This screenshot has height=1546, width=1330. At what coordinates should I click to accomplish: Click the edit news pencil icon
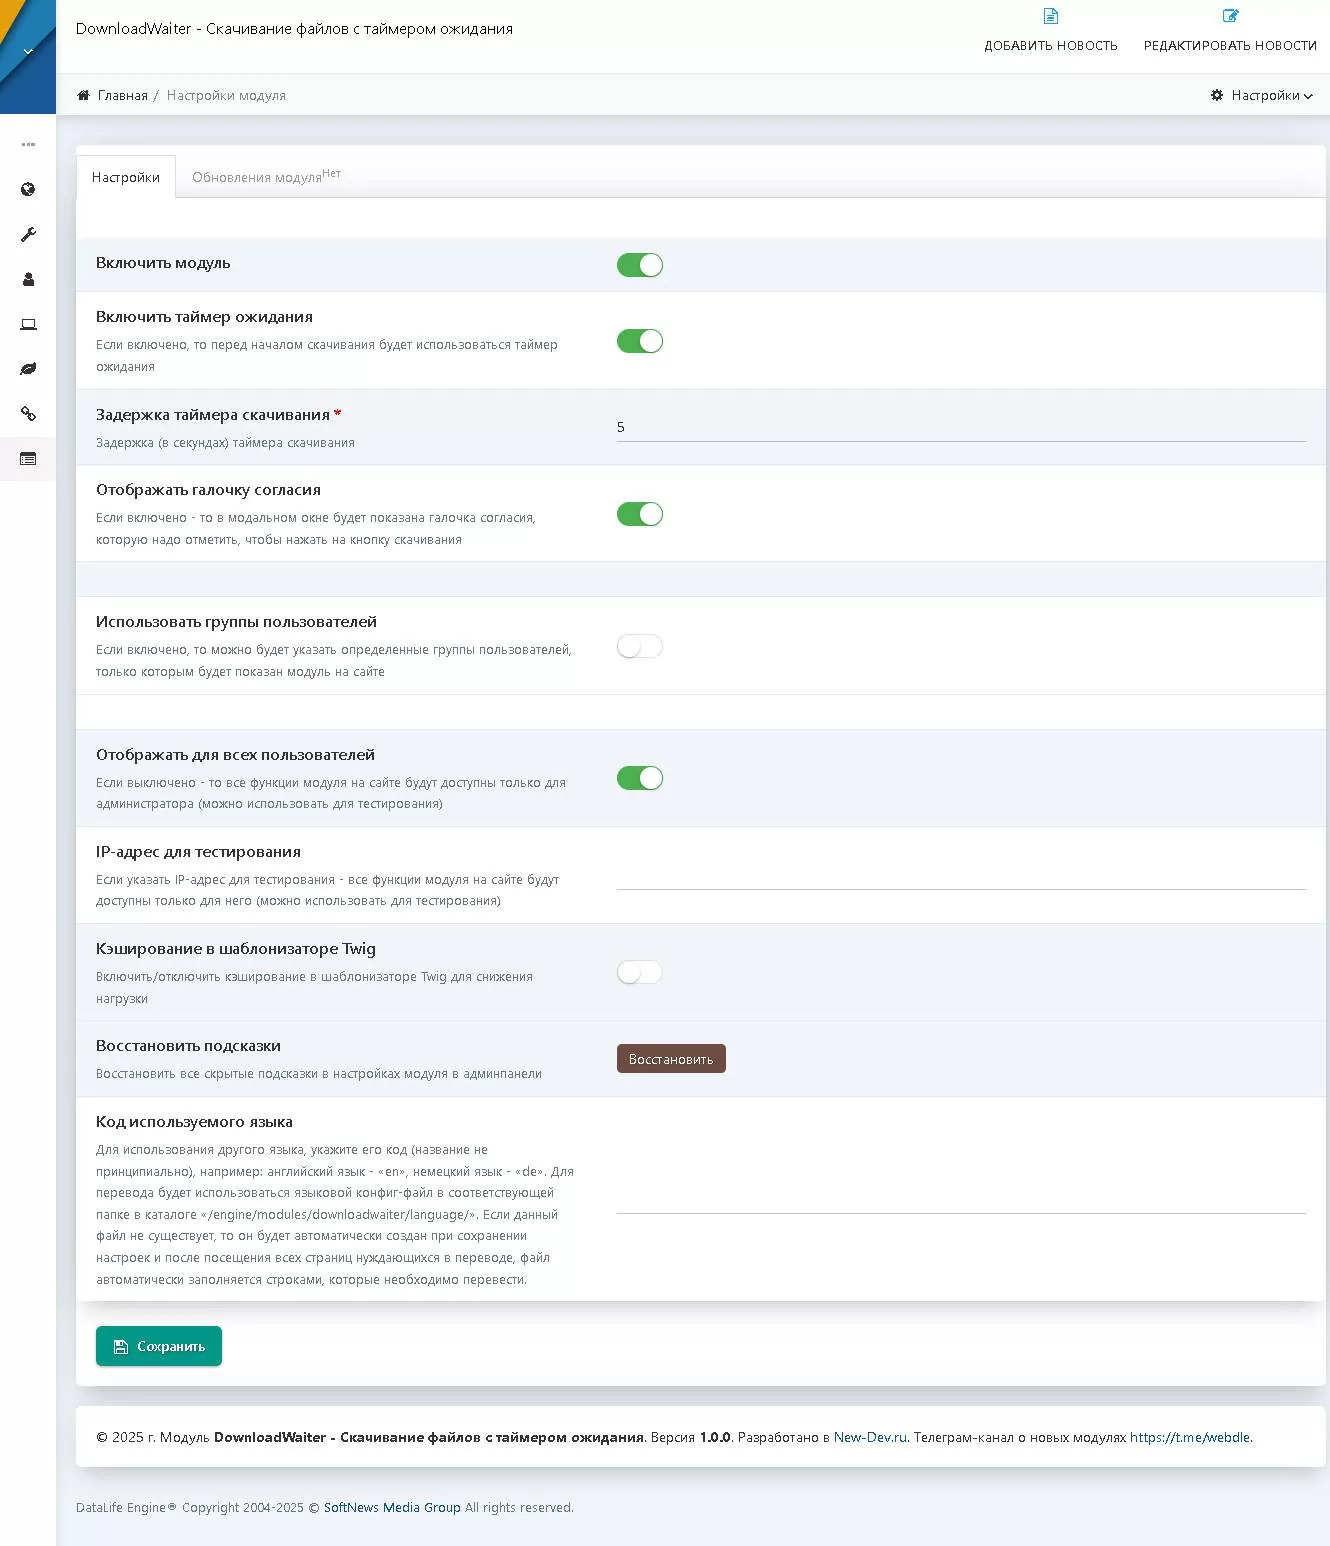click(1230, 17)
